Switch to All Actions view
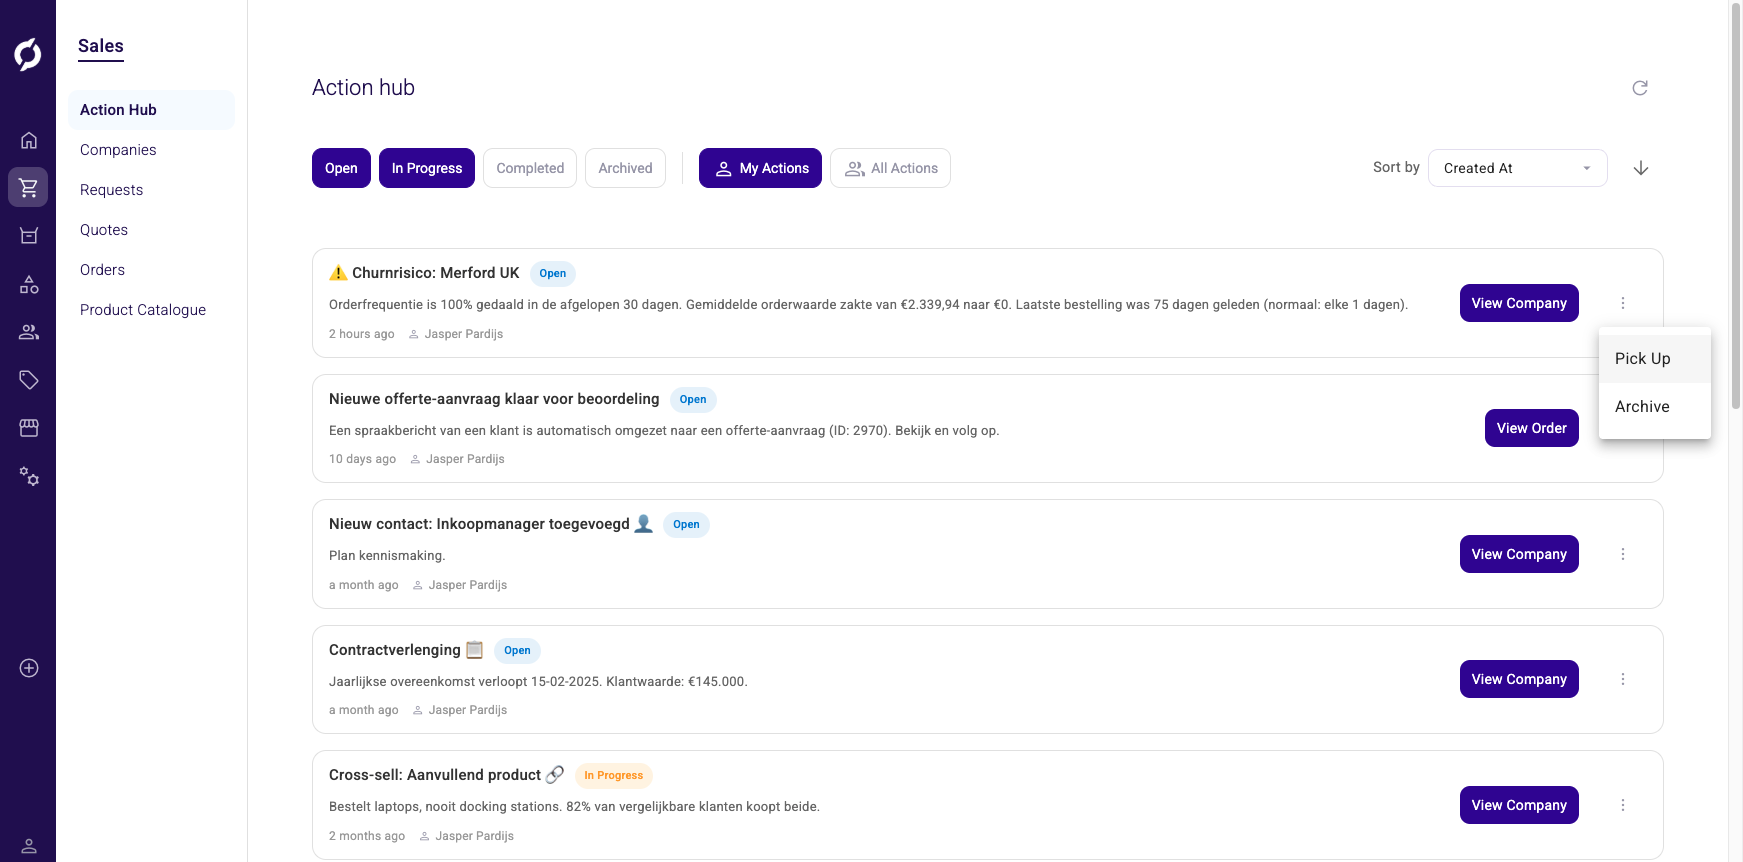The width and height of the screenshot is (1743, 862). (x=890, y=168)
